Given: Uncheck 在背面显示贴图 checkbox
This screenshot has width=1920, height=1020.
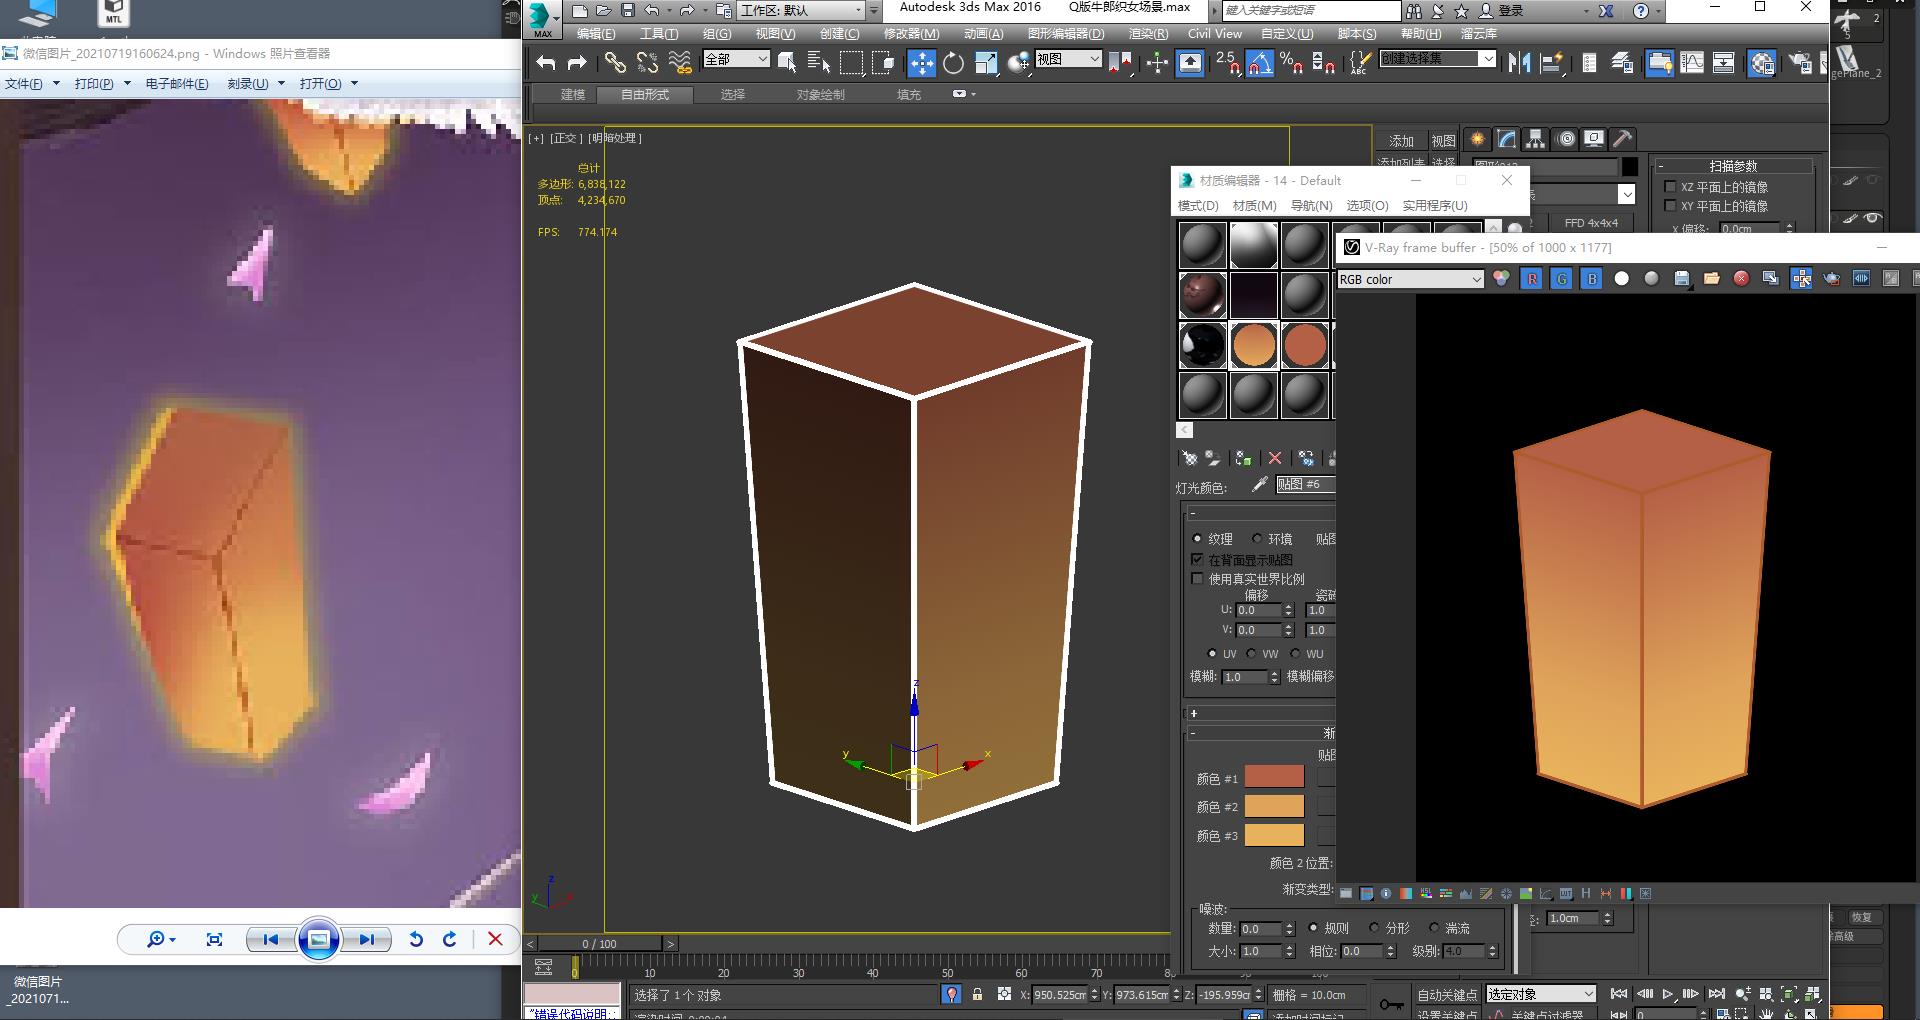Looking at the screenshot, I should click(x=1197, y=560).
